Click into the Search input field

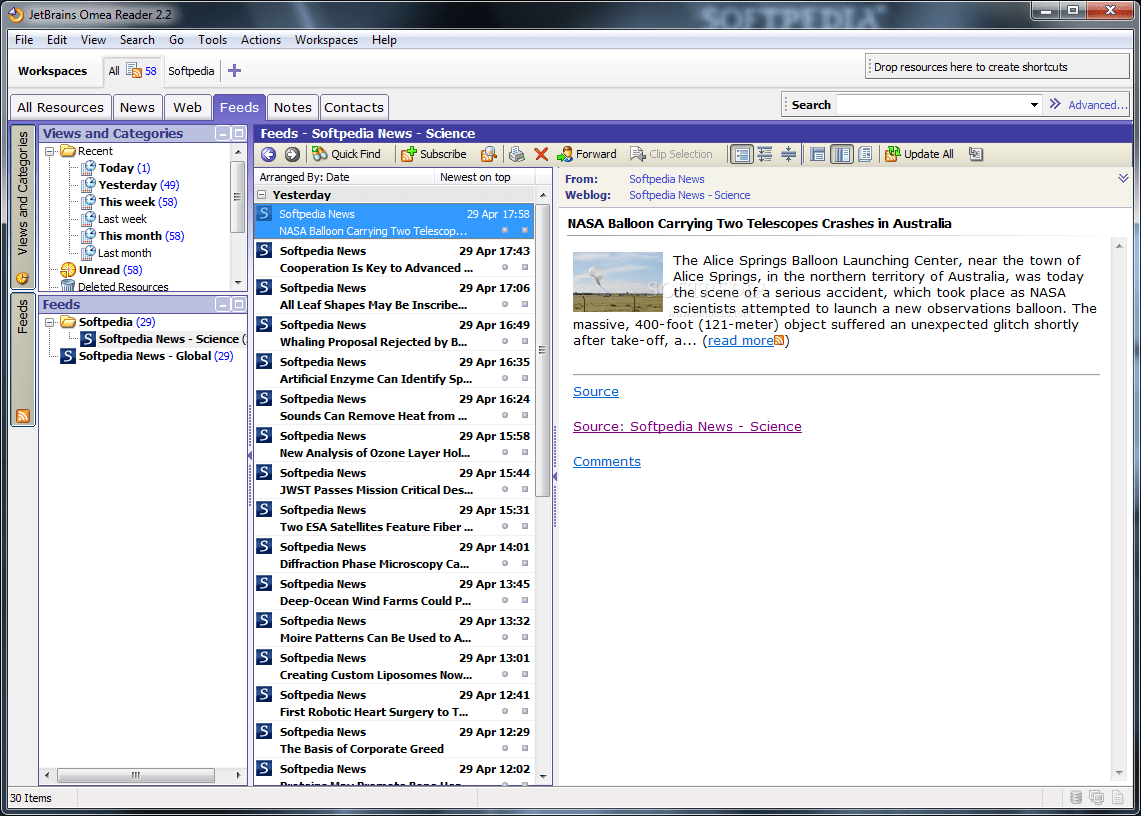point(931,106)
